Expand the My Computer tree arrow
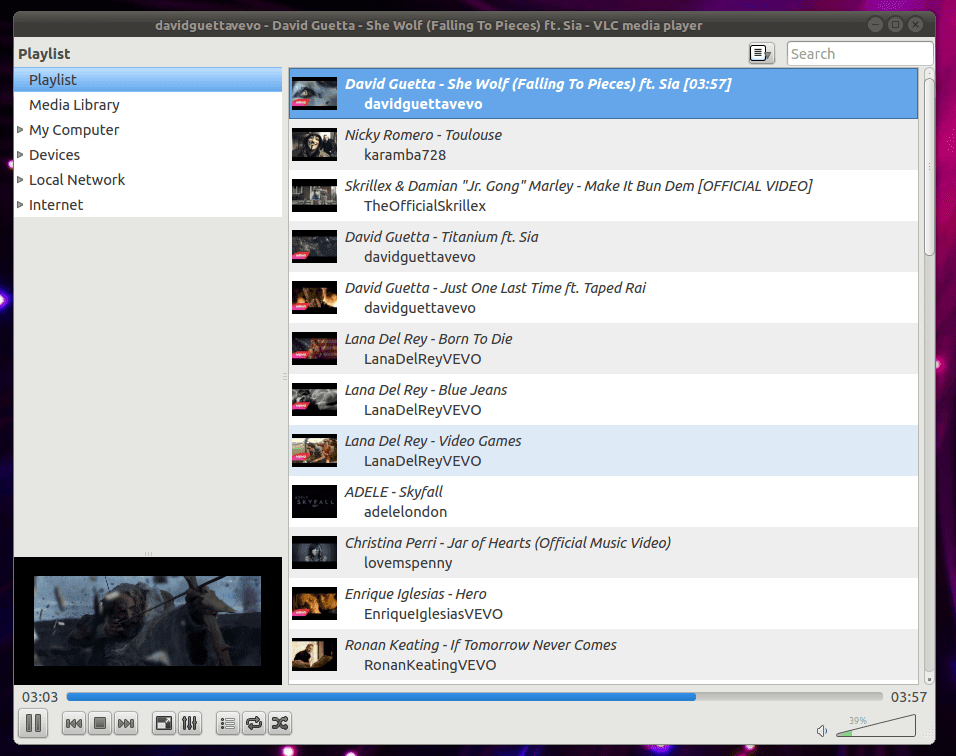The height and width of the screenshot is (756, 956). (x=20, y=130)
